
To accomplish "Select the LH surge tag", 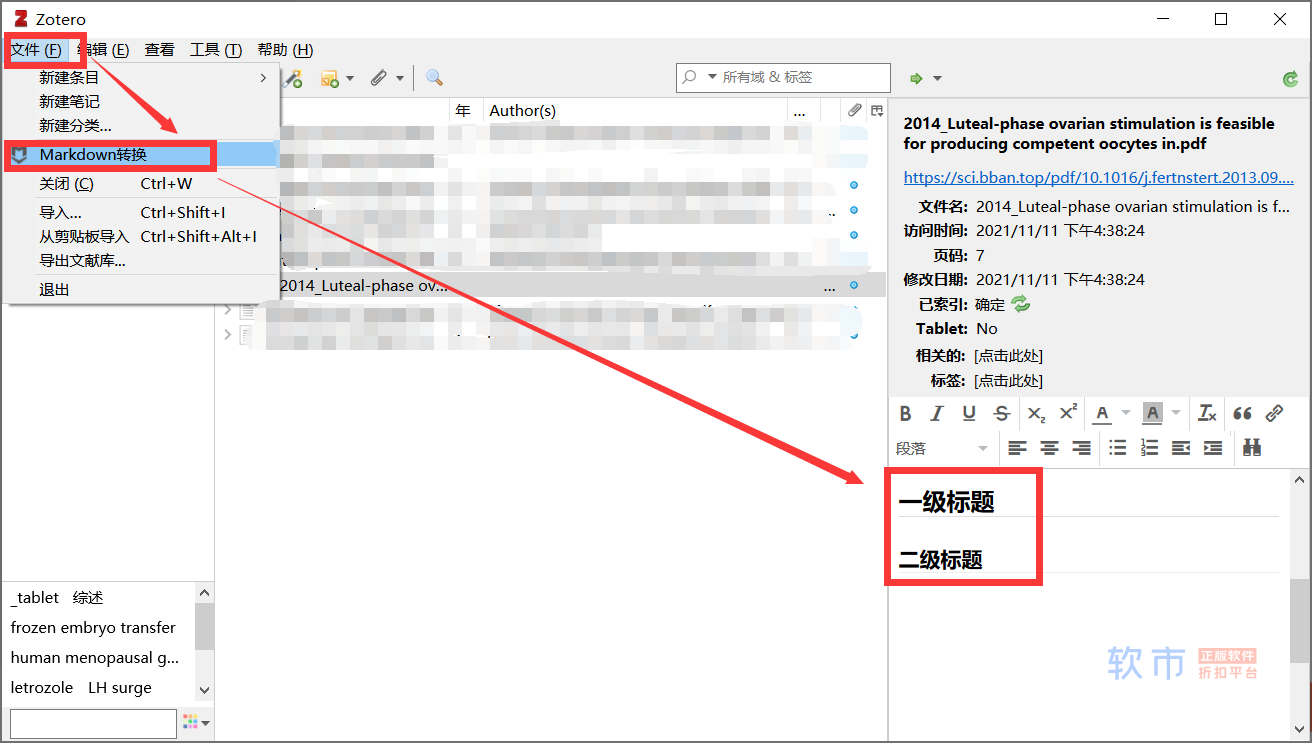I will pos(120,688).
